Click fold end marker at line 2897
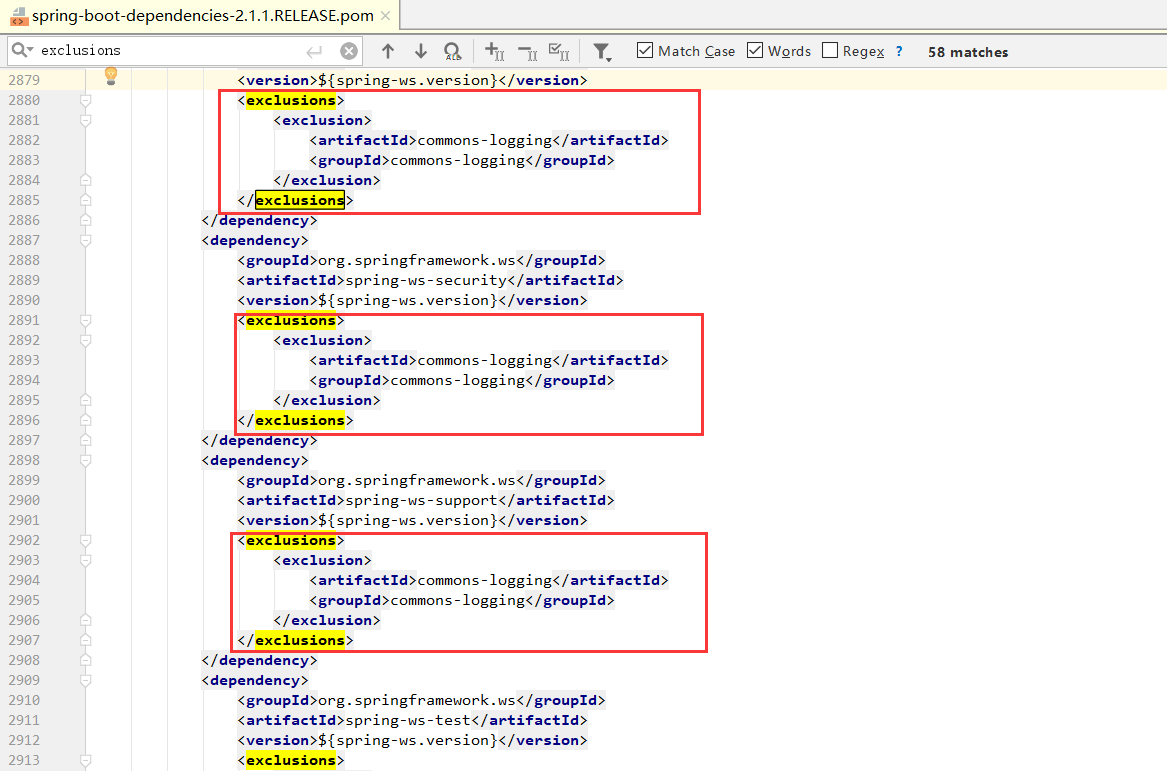Viewport: 1167px width, 771px height. point(86,441)
